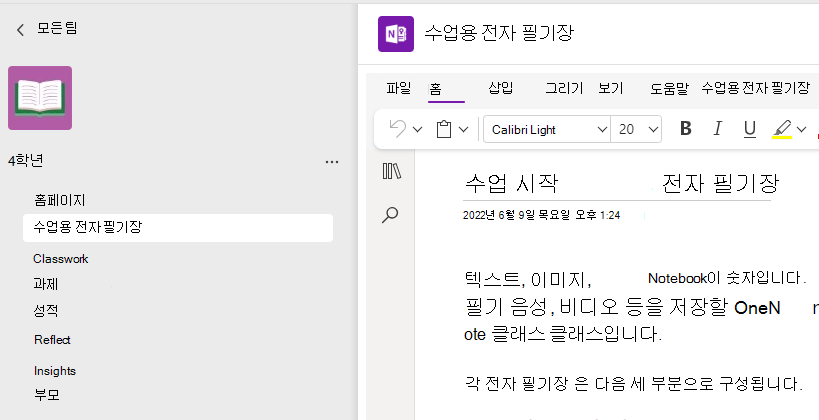This screenshot has width=819, height=420.
Task: Click the text ote 클래스 클래스입니다.
Action: coord(563,334)
